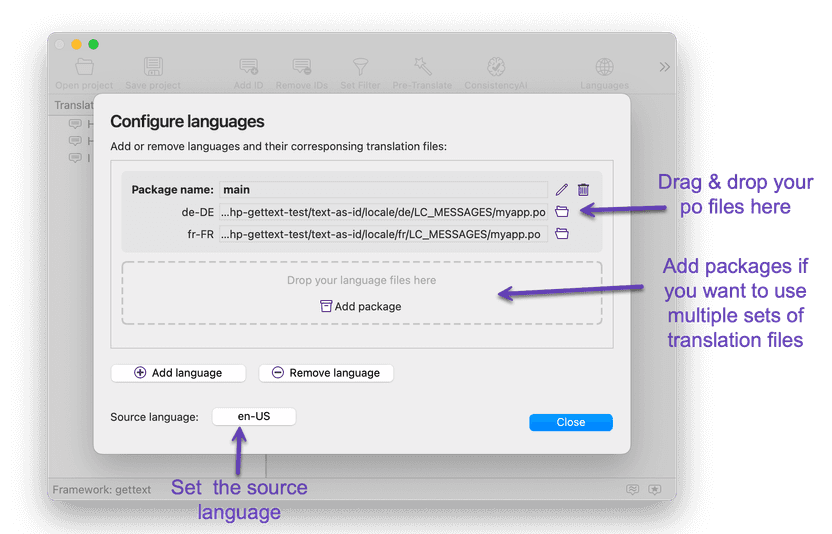This screenshot has height=534, width=832.
Task: Delete the main package with trash icon
Action: pyautogui.click(x=583, y=190)
